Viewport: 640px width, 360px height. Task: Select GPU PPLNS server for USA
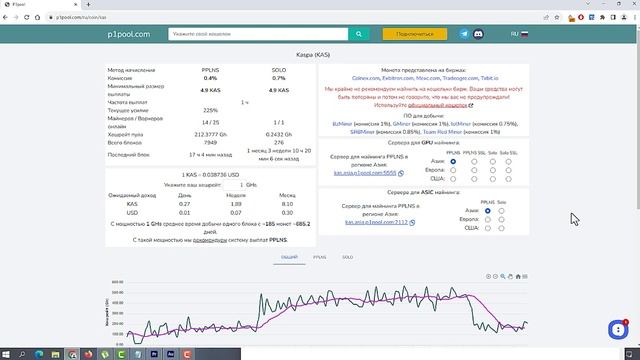tap(453, 179)
